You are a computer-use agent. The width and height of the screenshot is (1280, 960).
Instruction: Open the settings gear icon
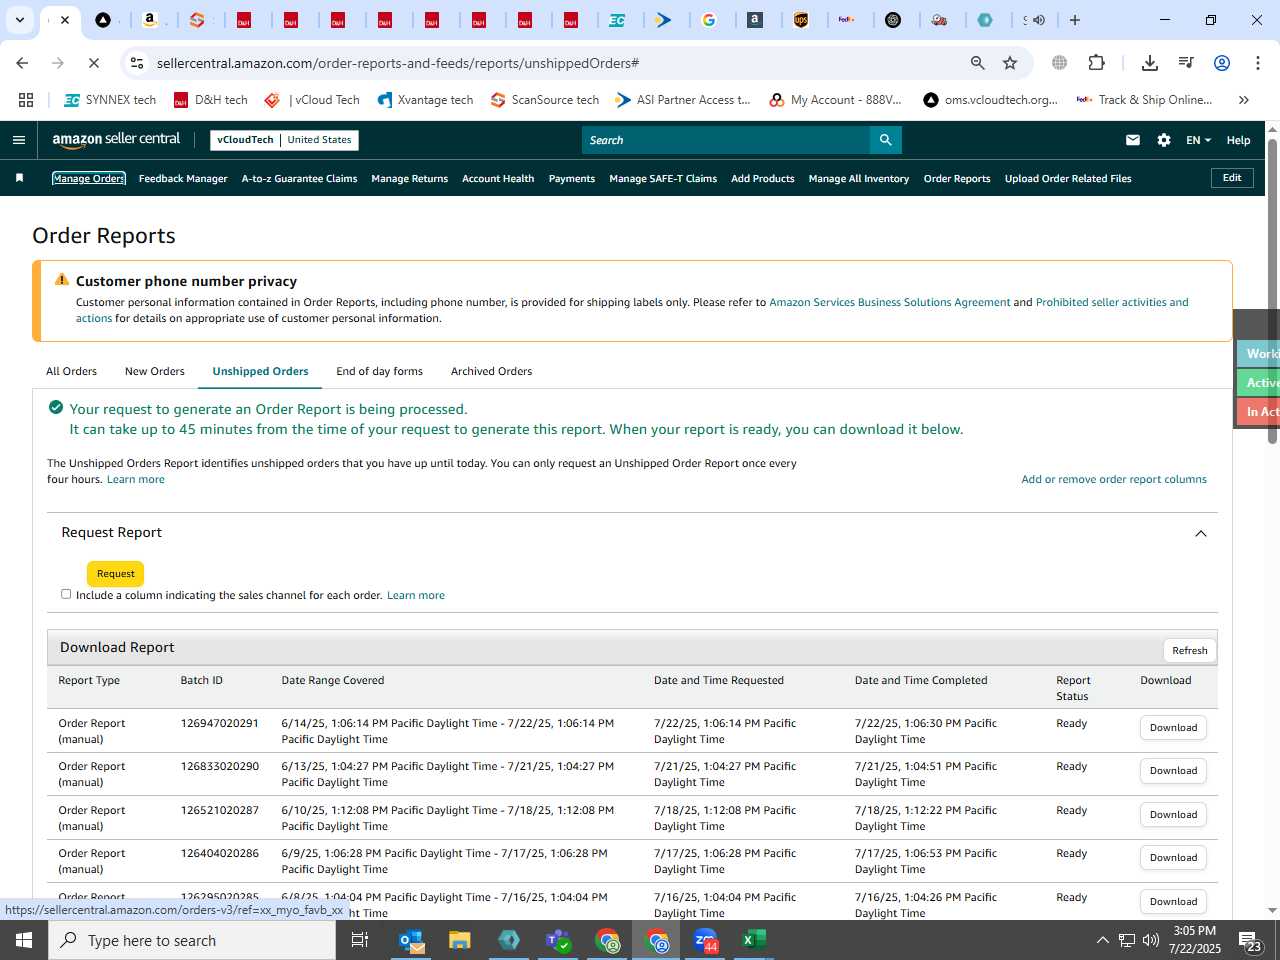pyautogui.click(x=1164, y=140)
